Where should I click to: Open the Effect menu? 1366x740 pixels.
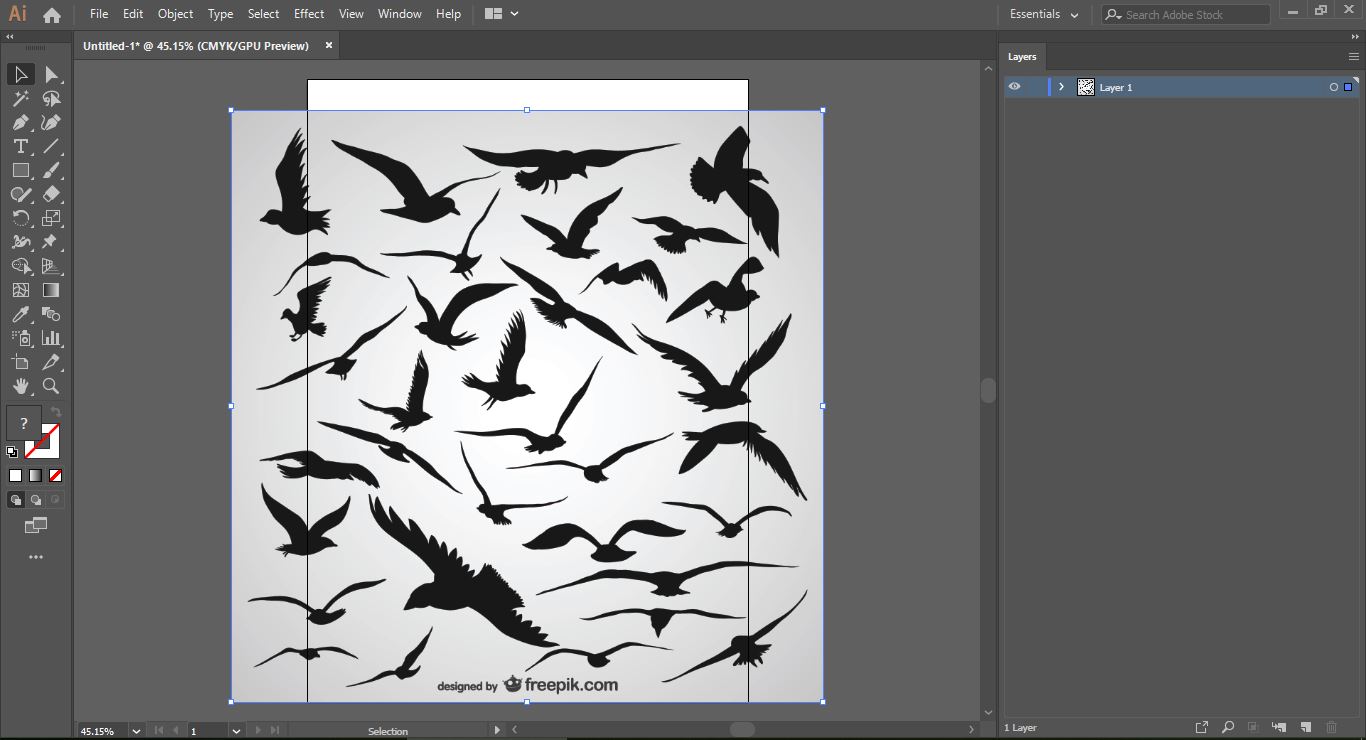[309, 14]
